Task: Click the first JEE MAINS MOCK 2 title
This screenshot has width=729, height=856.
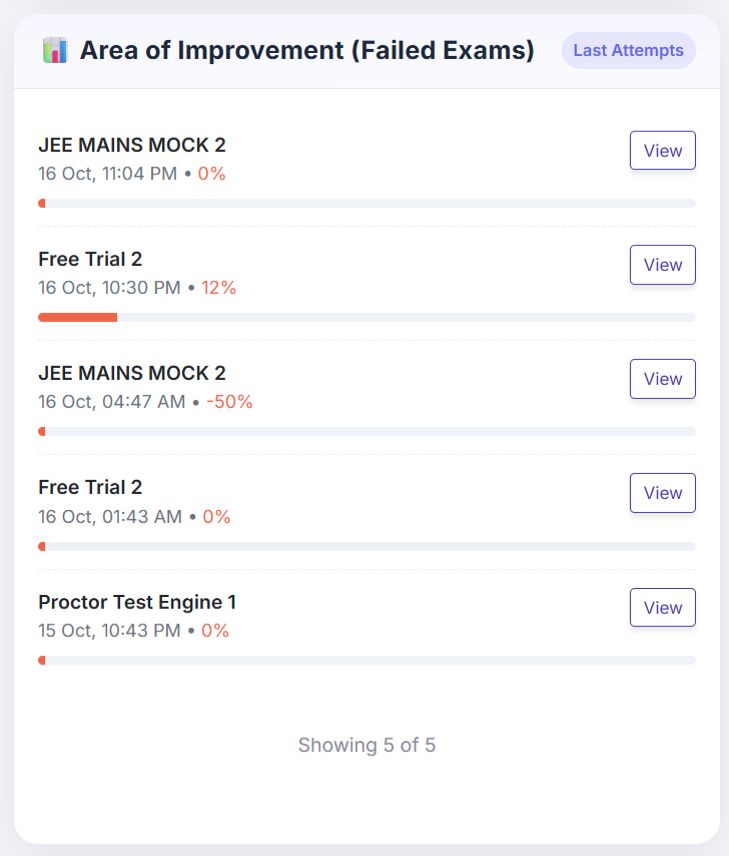Action: 132,145
